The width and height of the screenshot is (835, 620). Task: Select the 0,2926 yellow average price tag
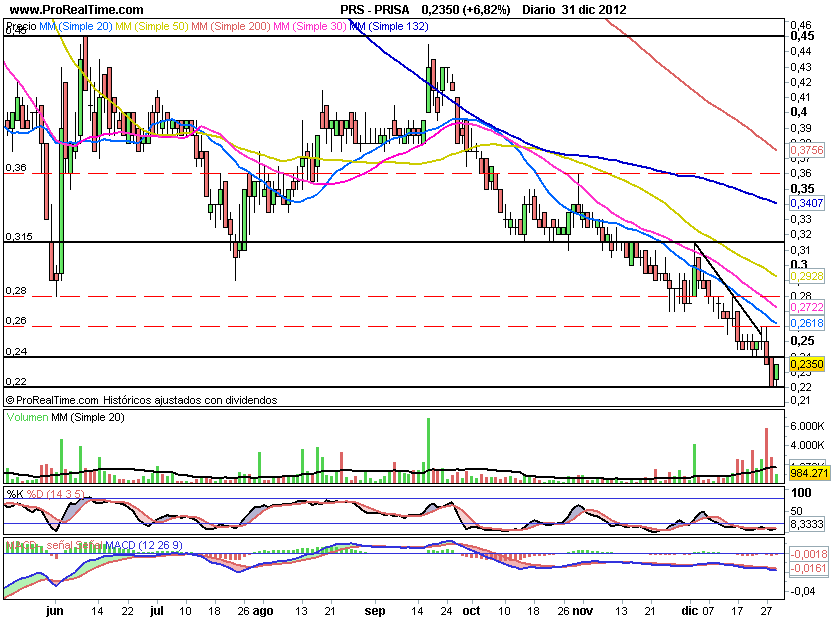[806, 275]
